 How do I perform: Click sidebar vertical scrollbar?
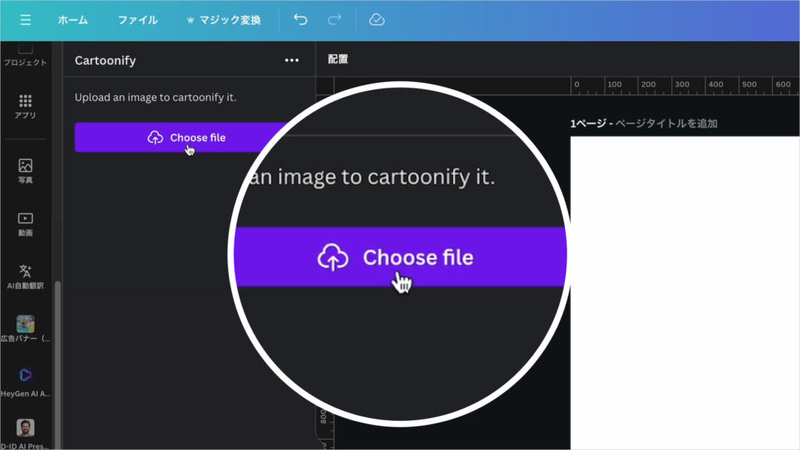tap(58, 365)
